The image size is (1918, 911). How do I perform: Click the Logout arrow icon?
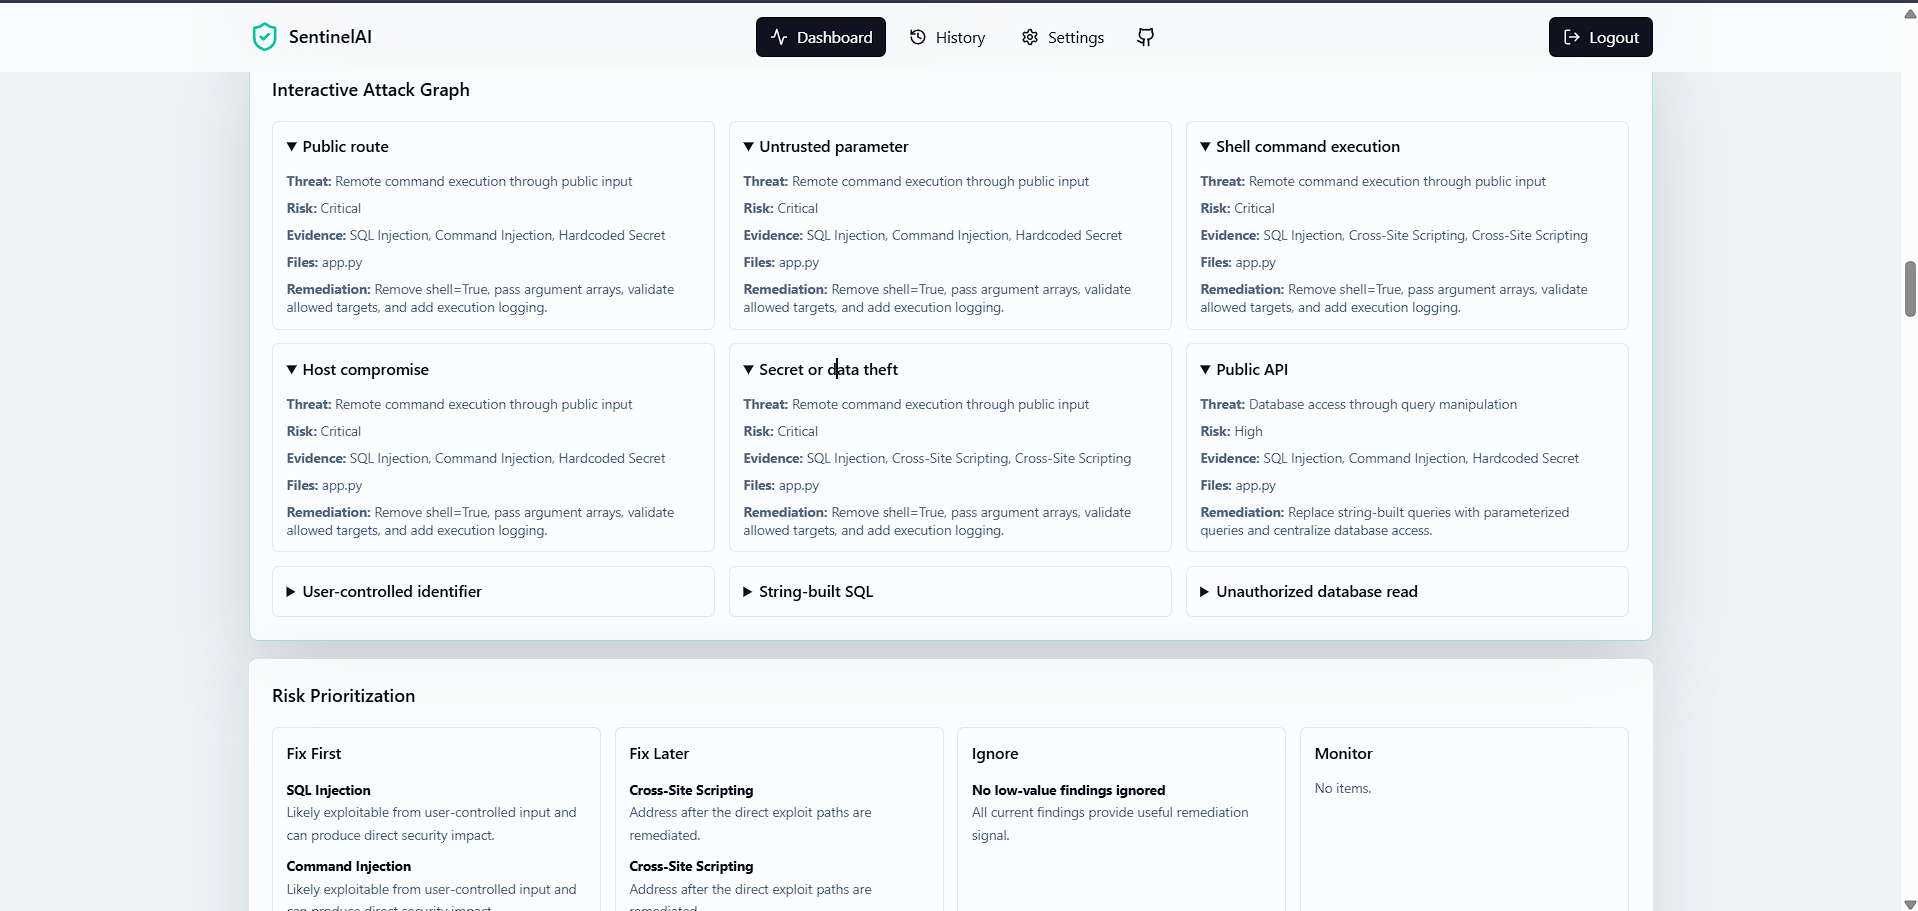coord(1572,37)
